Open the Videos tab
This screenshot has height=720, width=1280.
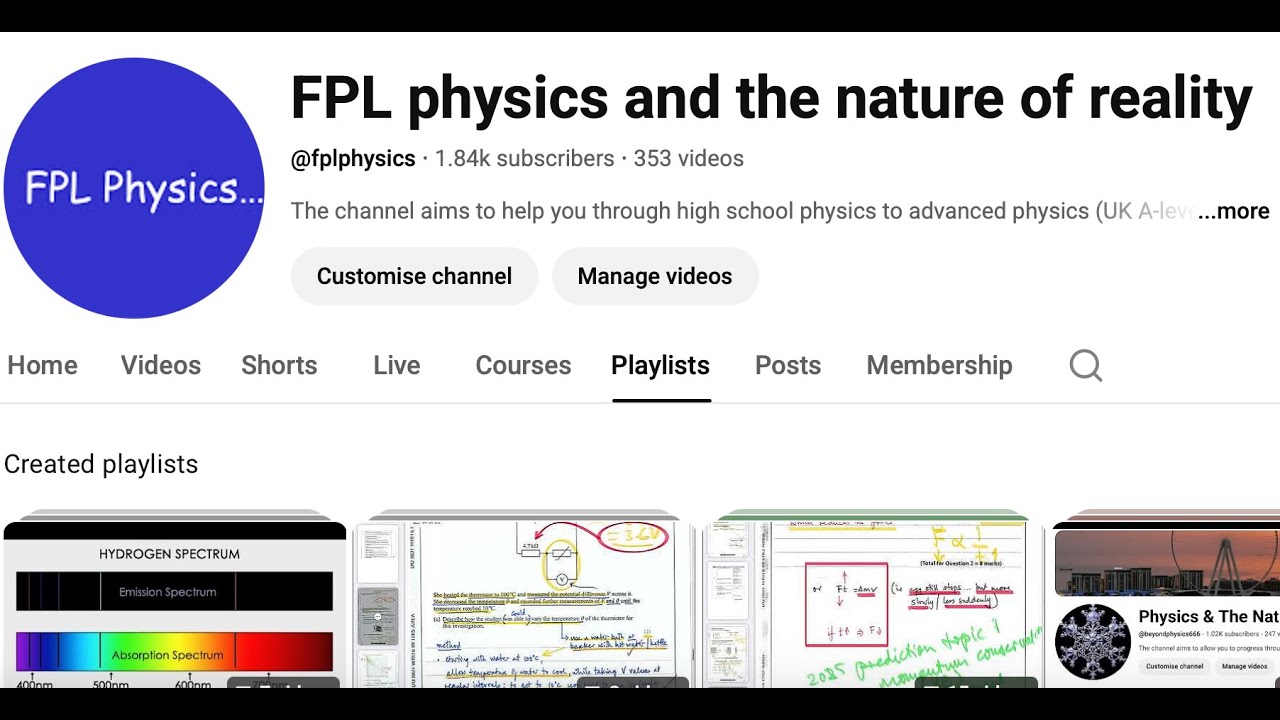pyautogui.click(x=161, y=365)
